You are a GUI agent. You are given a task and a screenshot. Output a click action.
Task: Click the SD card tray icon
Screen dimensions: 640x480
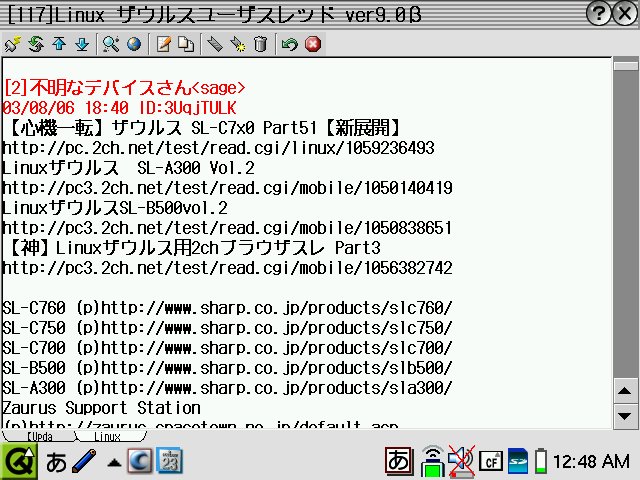pos(518,461)
